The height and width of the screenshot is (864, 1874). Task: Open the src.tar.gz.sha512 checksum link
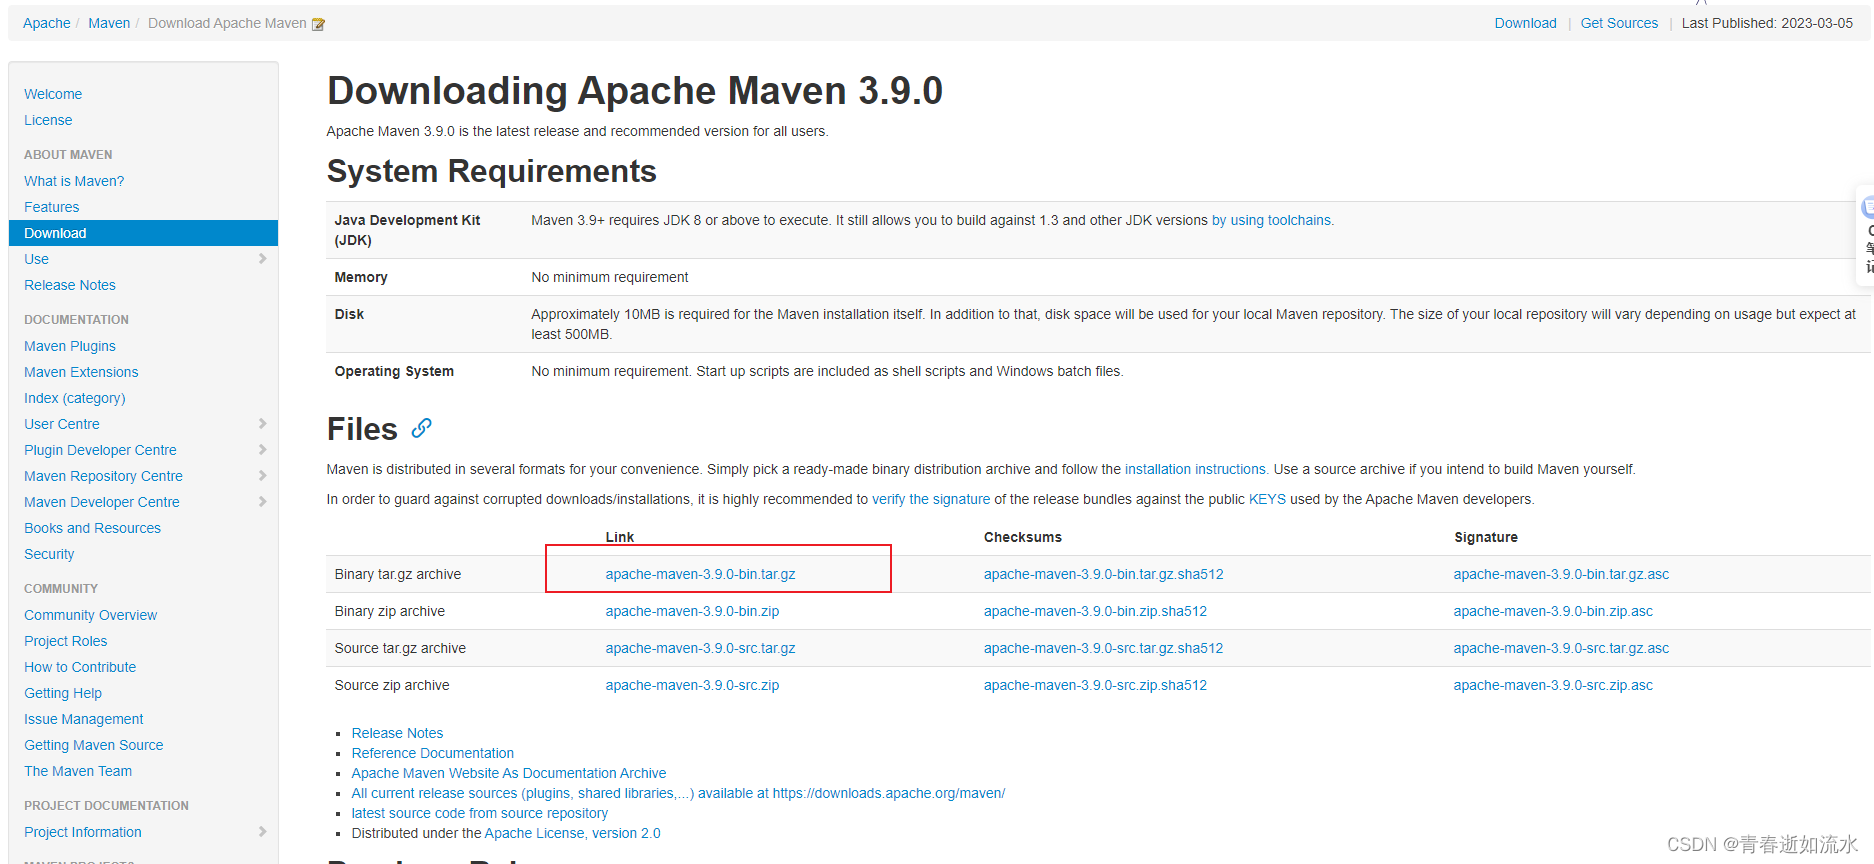click(x=1103, y=648)
